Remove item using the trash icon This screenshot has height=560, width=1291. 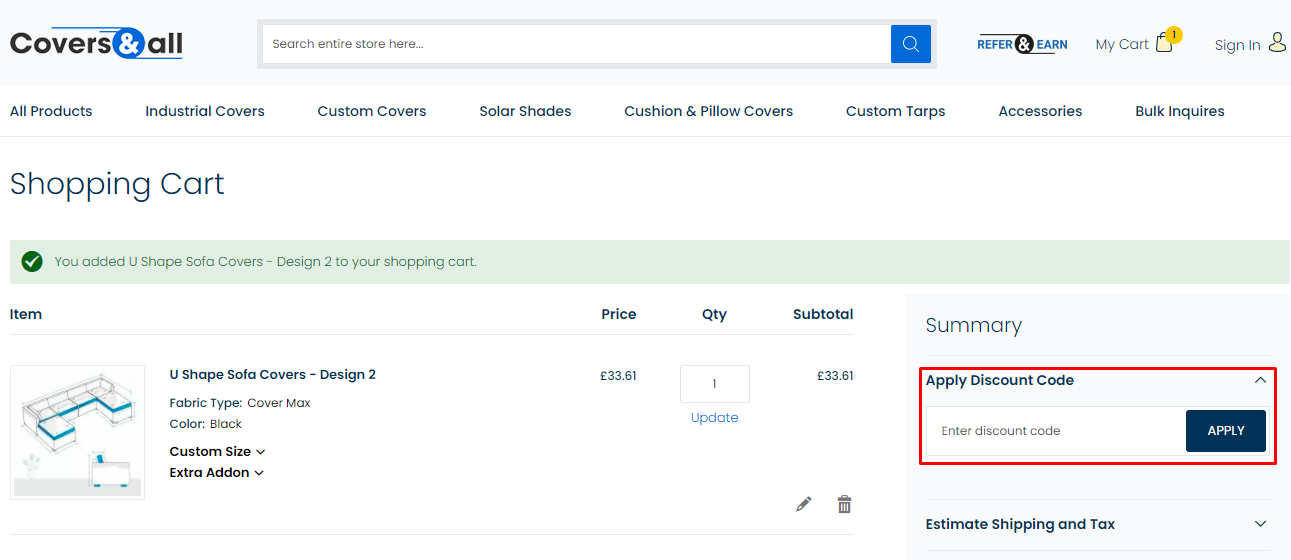[x=844, y=504]
